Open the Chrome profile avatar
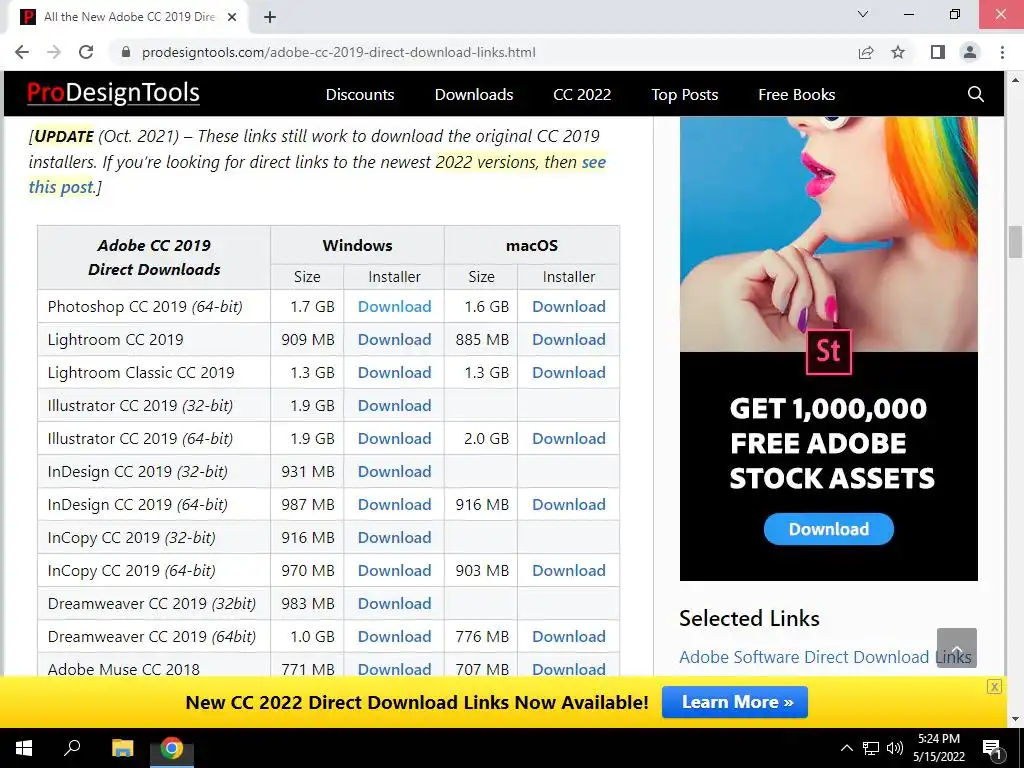This screenshot has height=768, width=1024. pyautogui.click(x=970, y=52)
